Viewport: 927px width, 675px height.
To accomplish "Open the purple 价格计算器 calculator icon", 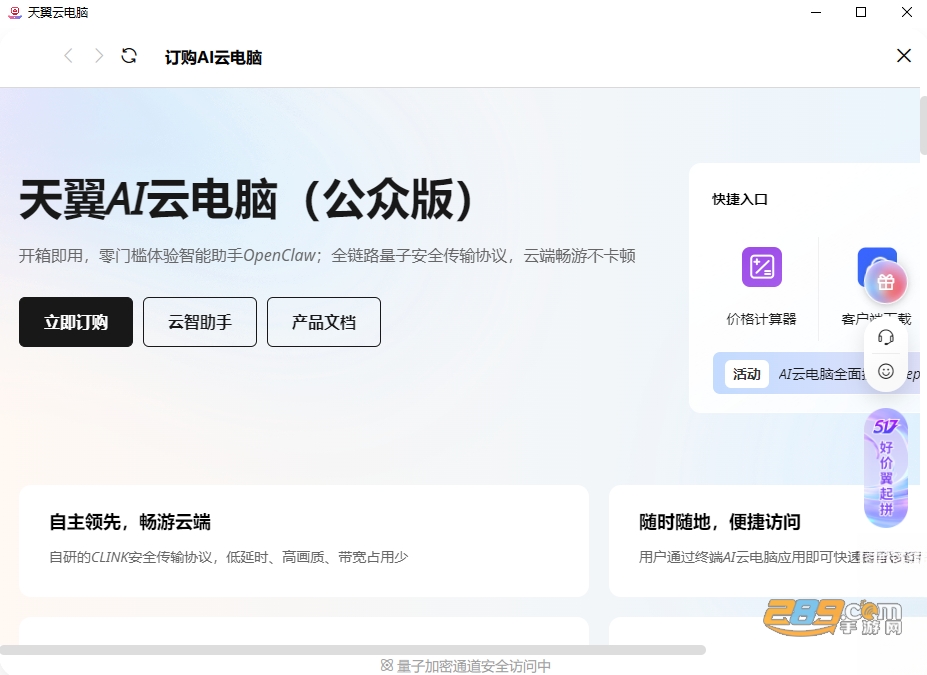I will pos(761,267).
